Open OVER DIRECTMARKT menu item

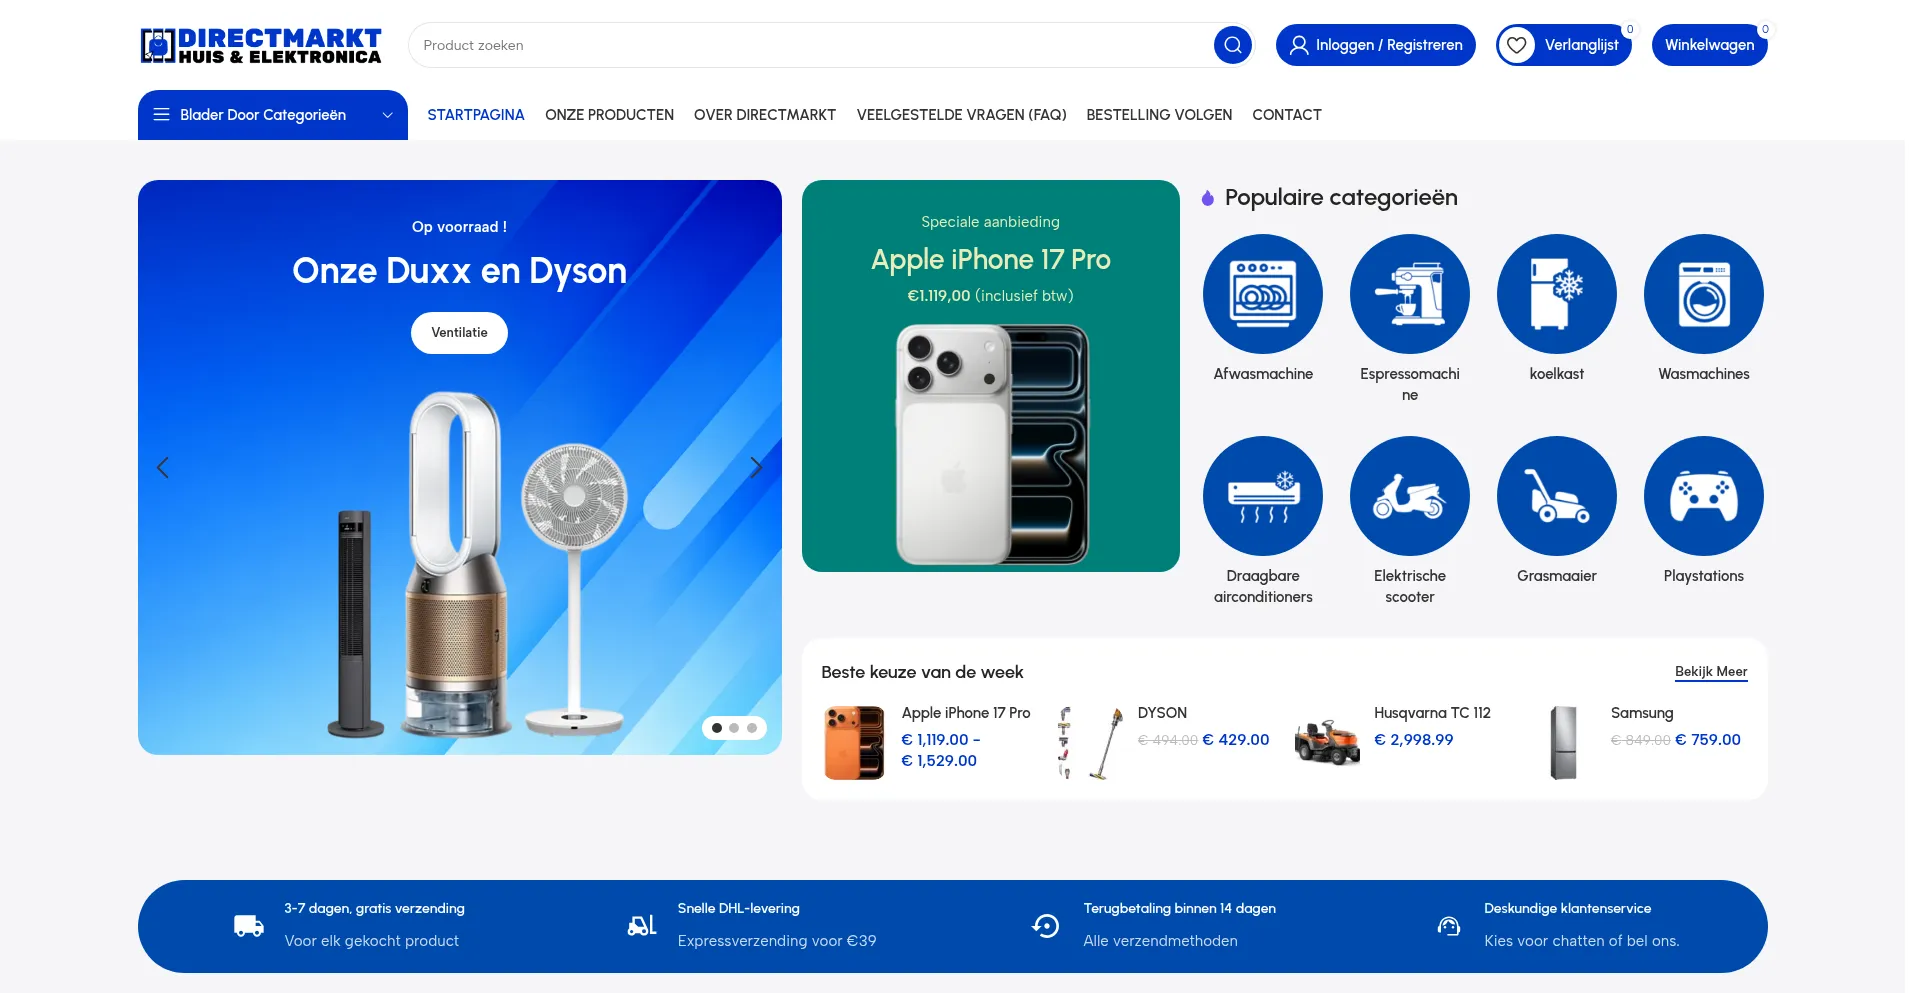click(x=765, y=115)
